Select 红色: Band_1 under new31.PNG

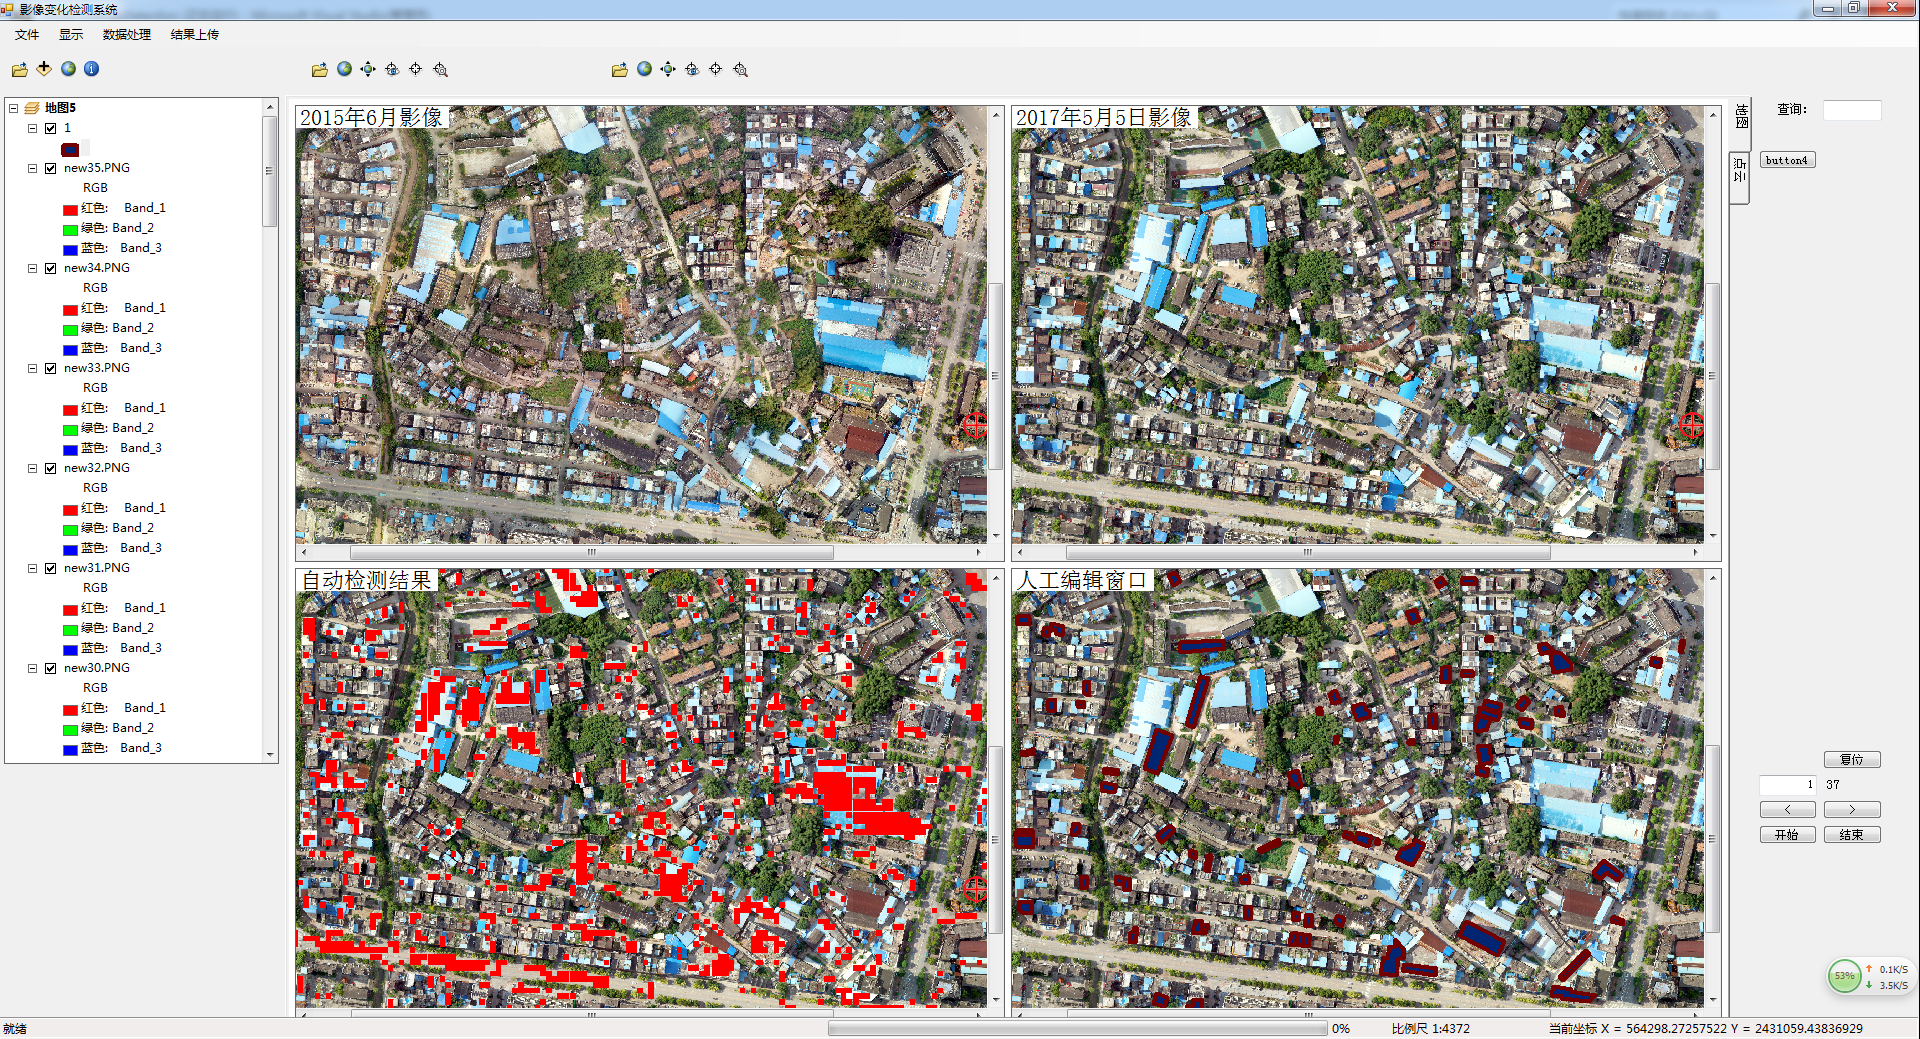pyautogui.click(x=123, y=608)
